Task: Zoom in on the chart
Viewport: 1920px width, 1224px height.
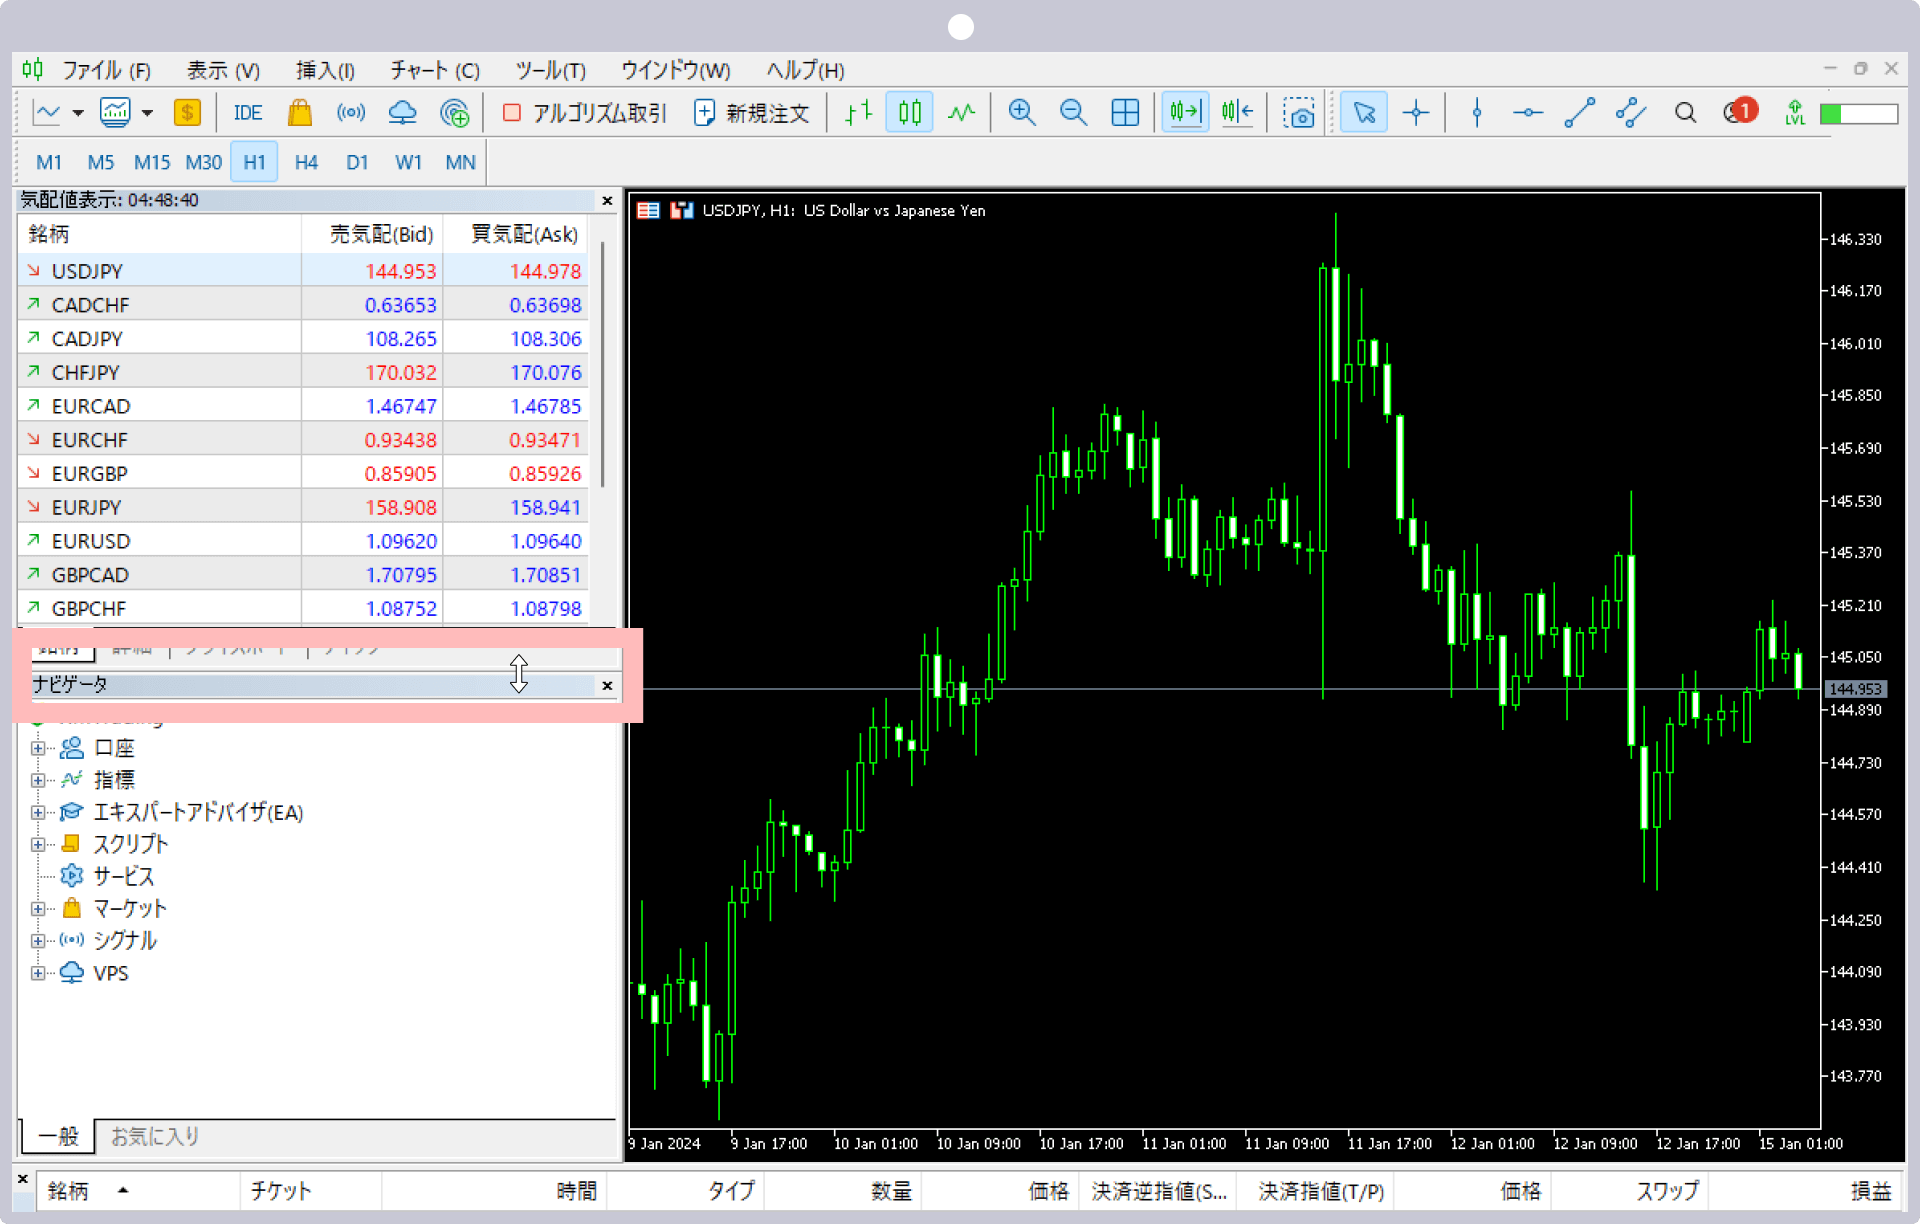Action: click(x=1022, y=113)
